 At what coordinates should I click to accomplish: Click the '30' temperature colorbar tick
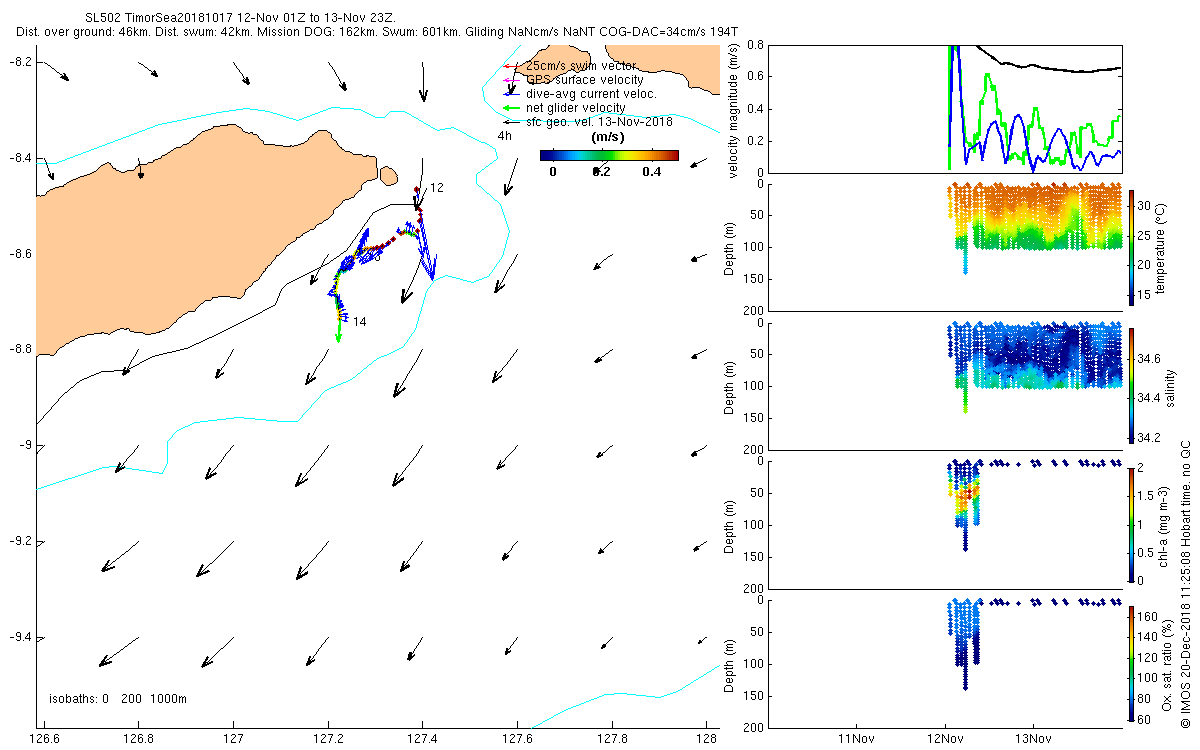coord(1145,204)
